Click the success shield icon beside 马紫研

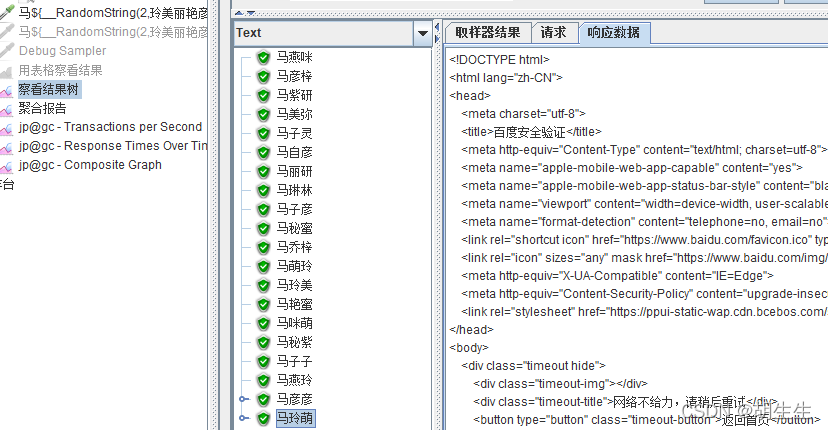pyautogui.click(x=264, y=95)
